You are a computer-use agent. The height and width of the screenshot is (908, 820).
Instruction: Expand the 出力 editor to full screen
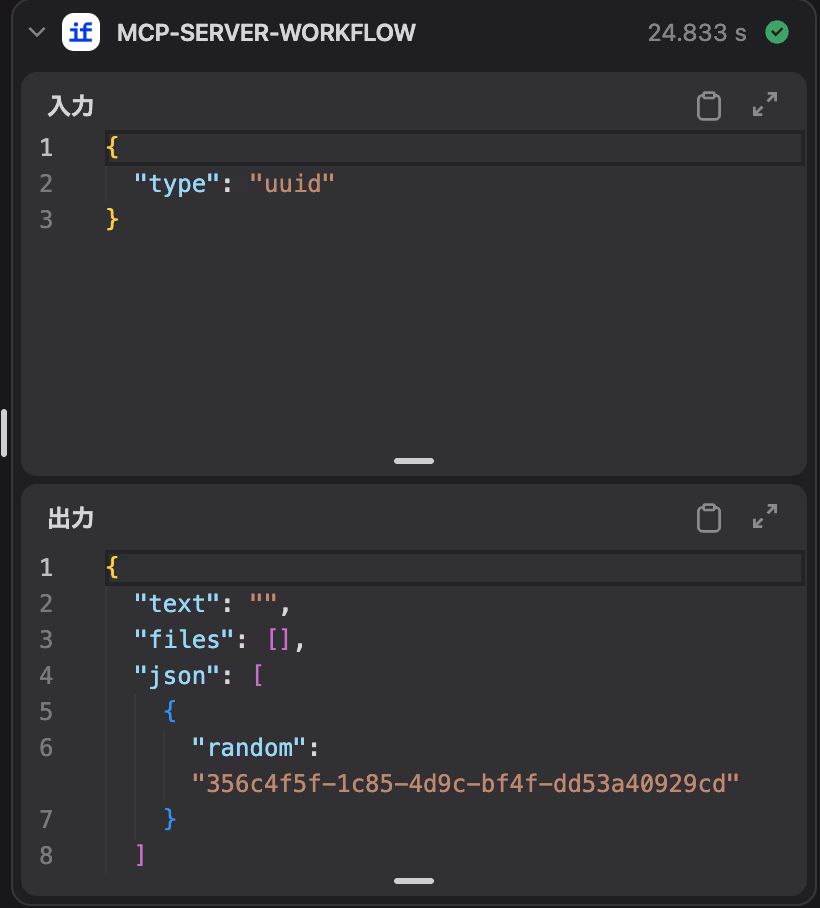click(765, 517)
